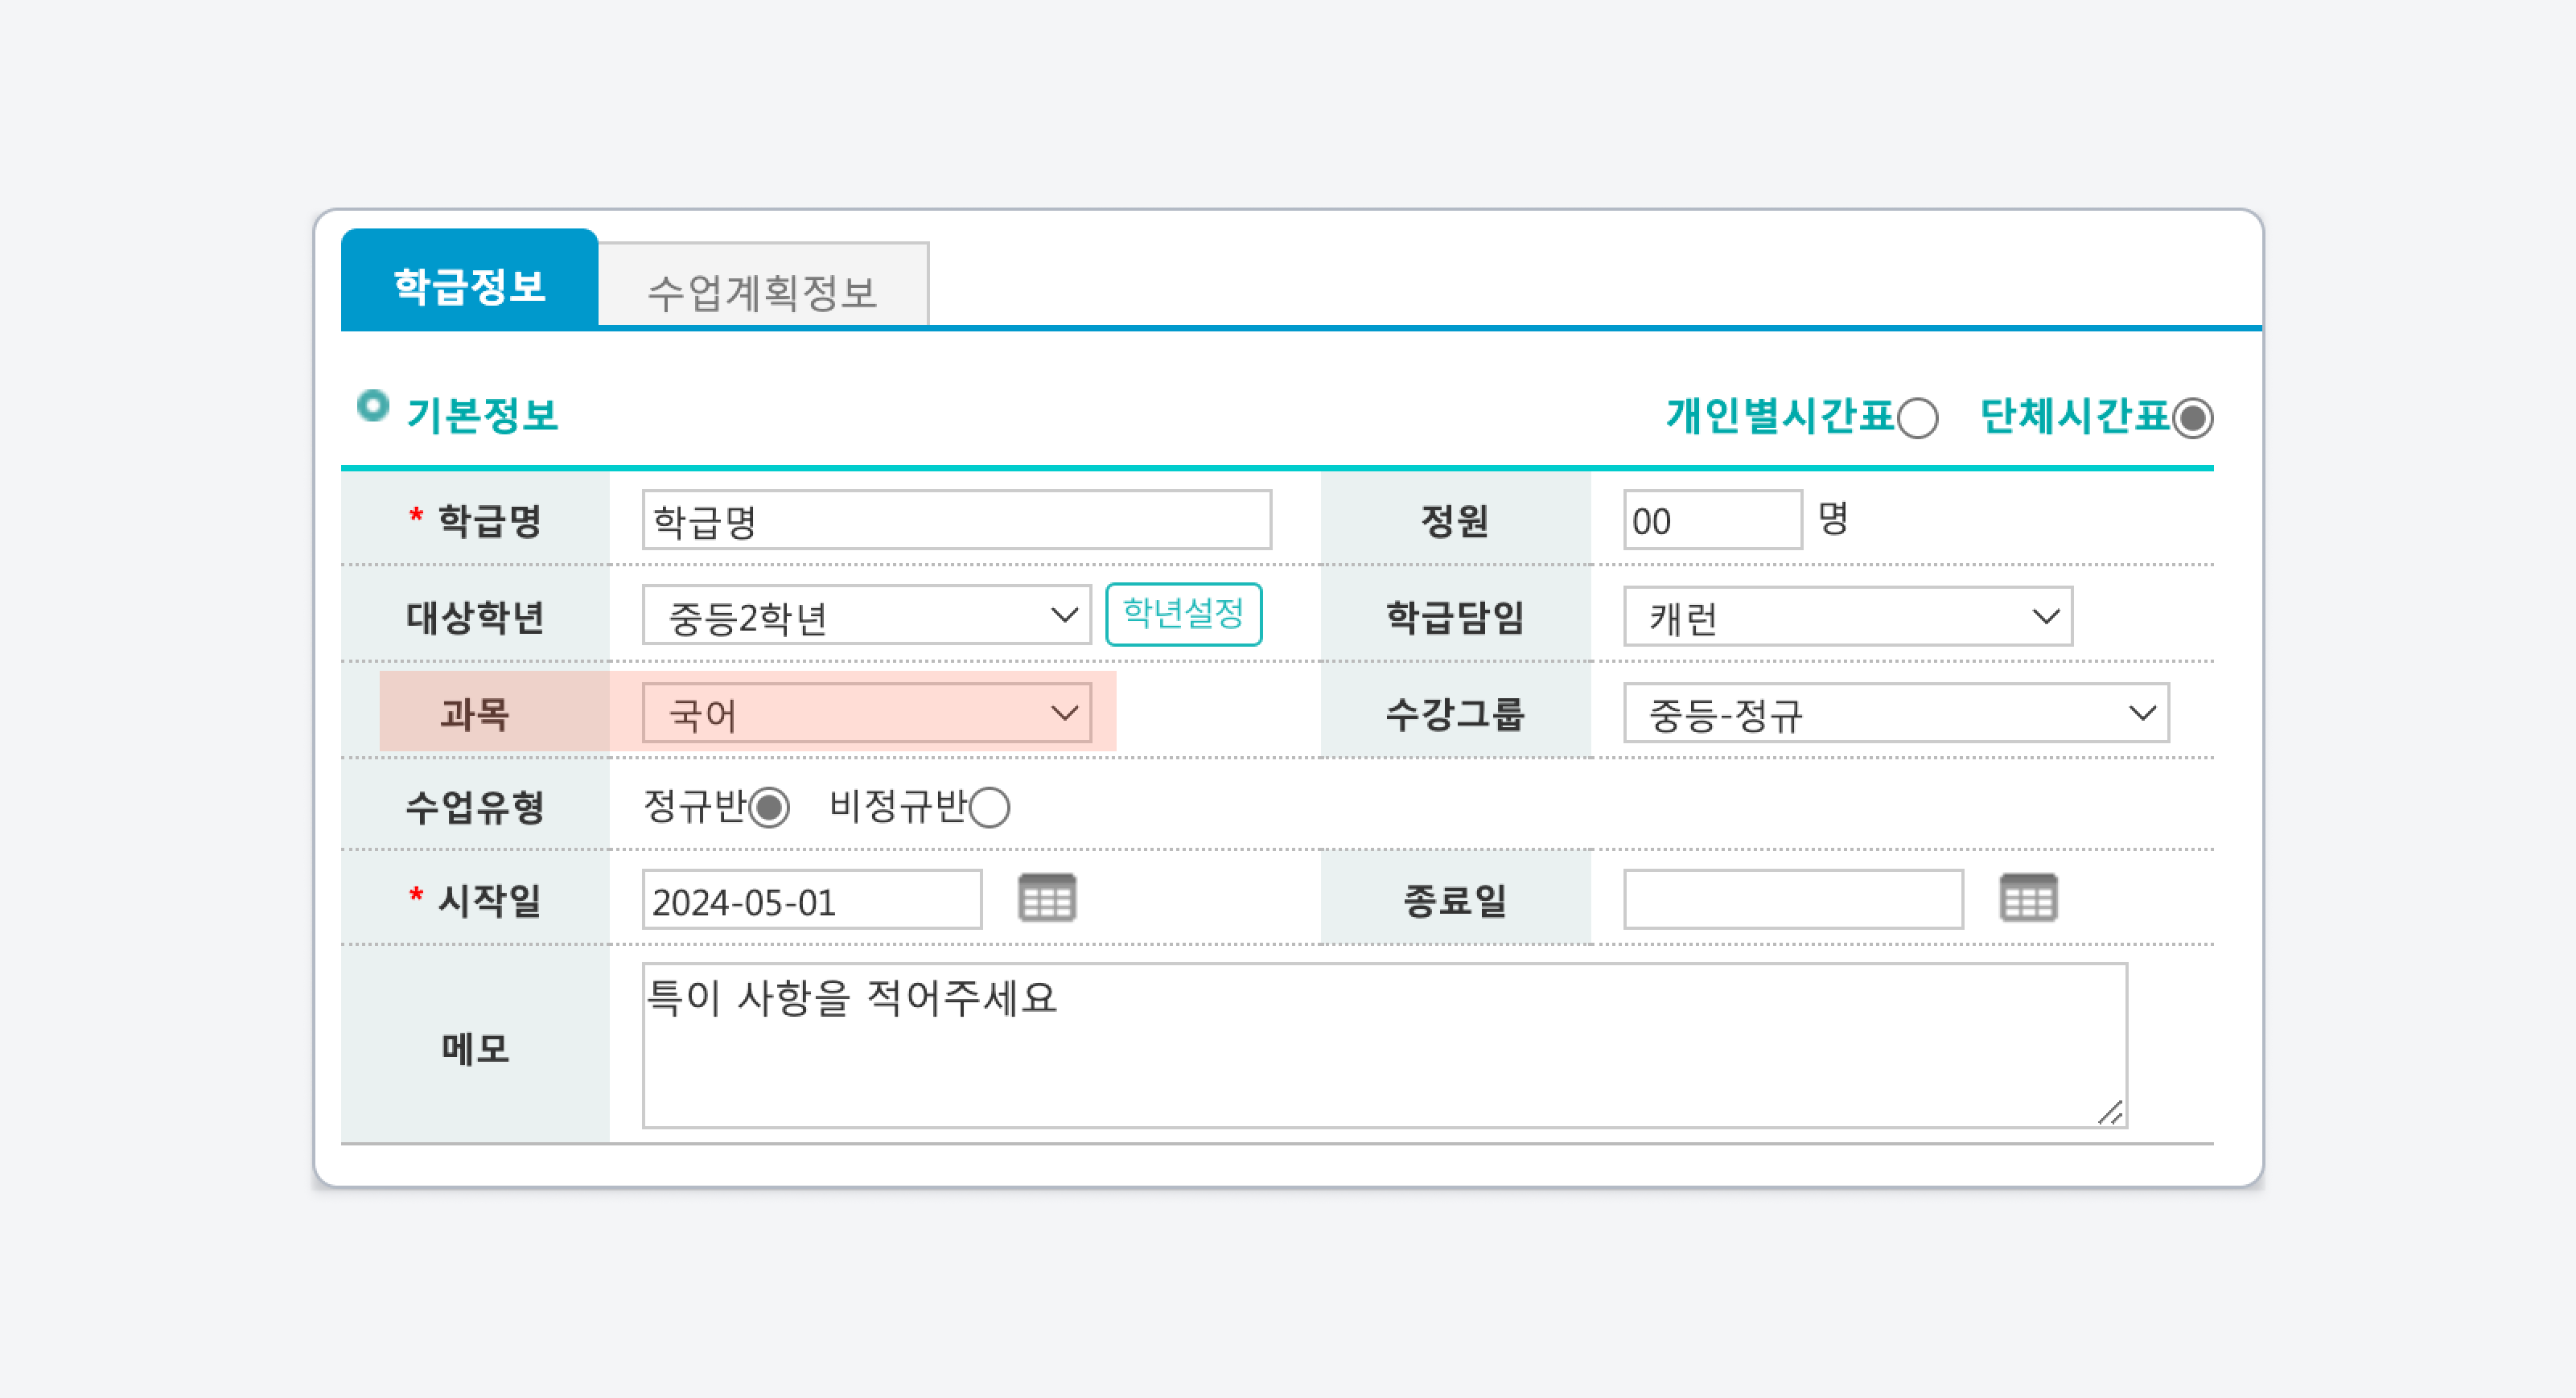The width and height of the screenshot is (2576, 1398).
Task: Focus the 시작일 date field 2024-05-01
Action: click(x=811, y=900)
